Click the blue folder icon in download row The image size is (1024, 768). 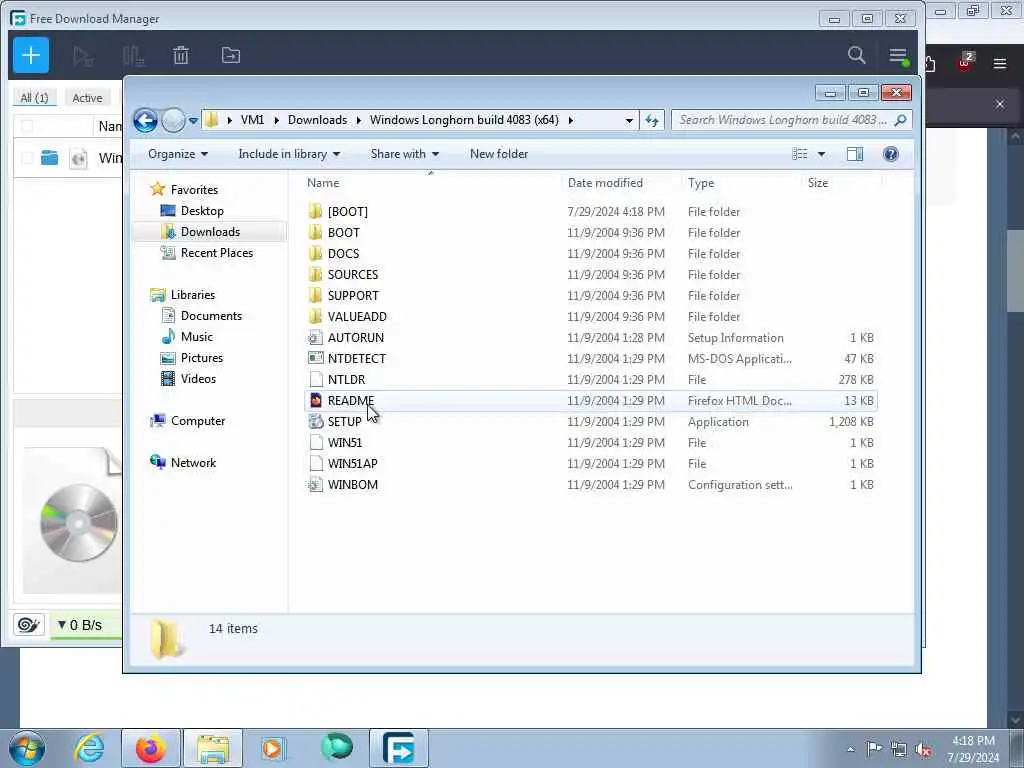click(50, 157)
